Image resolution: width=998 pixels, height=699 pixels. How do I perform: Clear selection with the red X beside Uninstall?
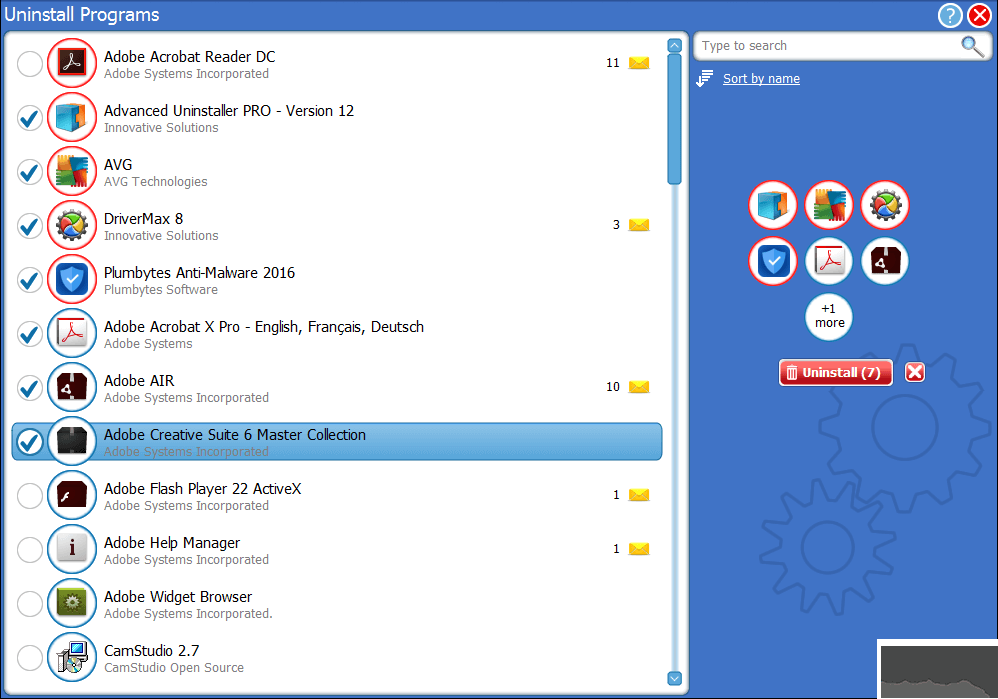point(915,372)
